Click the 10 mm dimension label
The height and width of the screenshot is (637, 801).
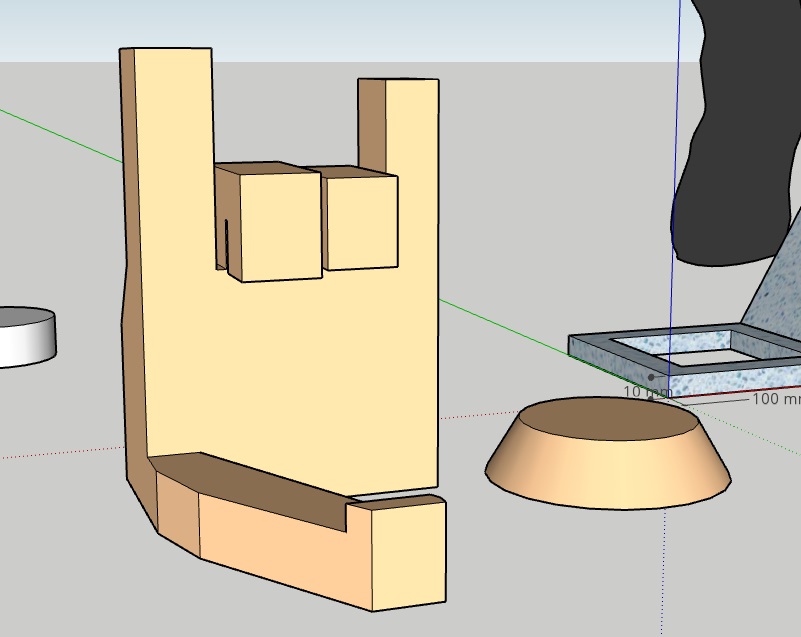tap(641, 392)
